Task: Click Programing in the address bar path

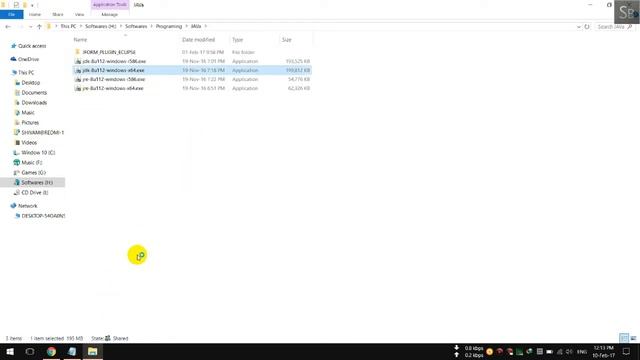Action: click(x=169, y=26)
